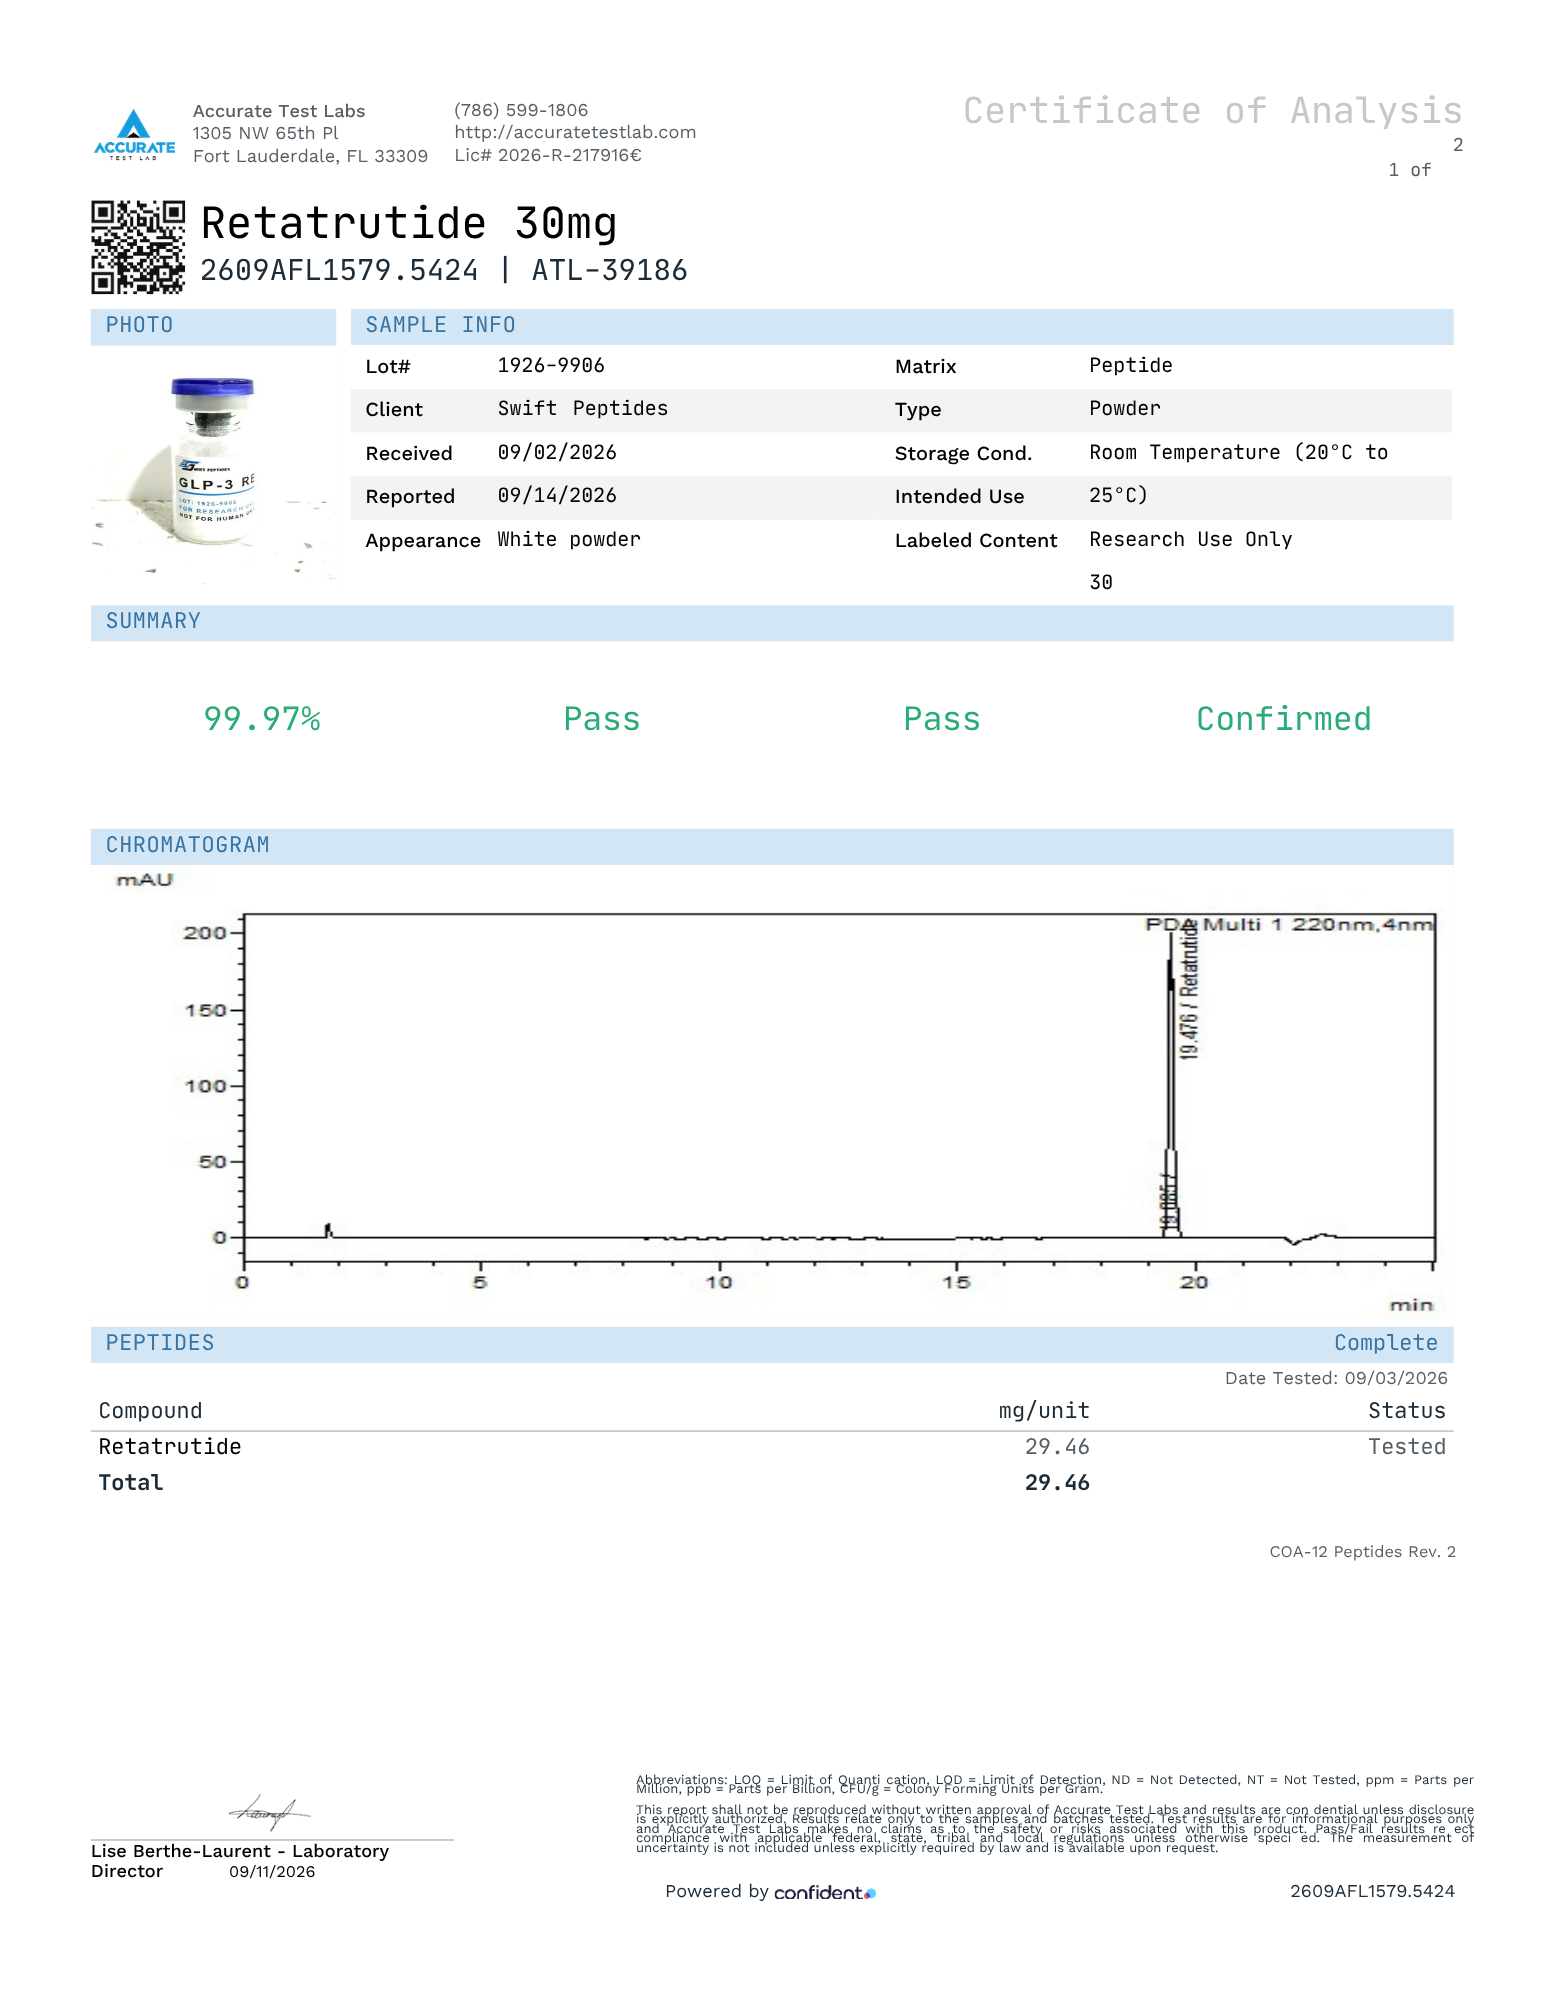Click the 99.97% purity summary value
1545x1999 pixels.
(x=262, y=719)
